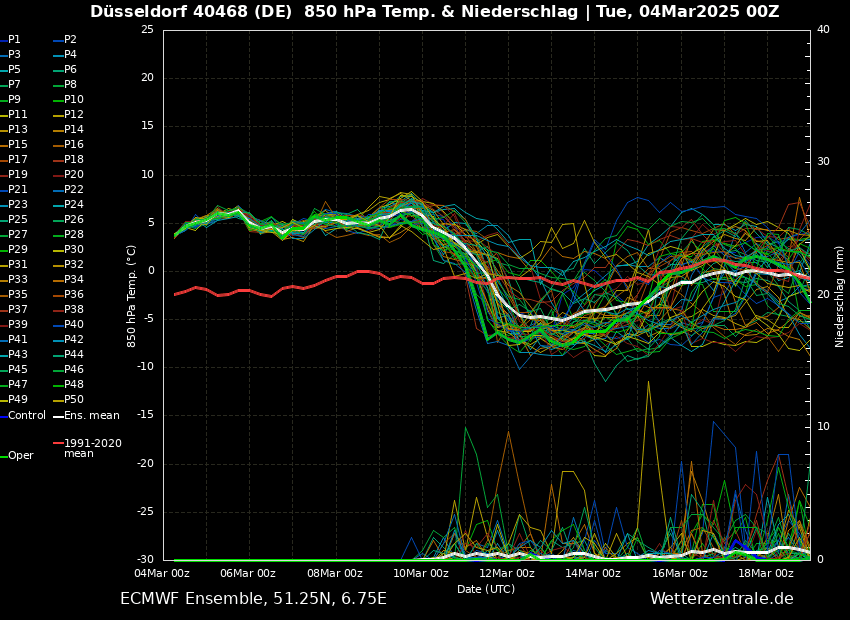Click the Date (UTC) axis label
This screenshot has width=850, height=620.
click(x=486, y=589)
